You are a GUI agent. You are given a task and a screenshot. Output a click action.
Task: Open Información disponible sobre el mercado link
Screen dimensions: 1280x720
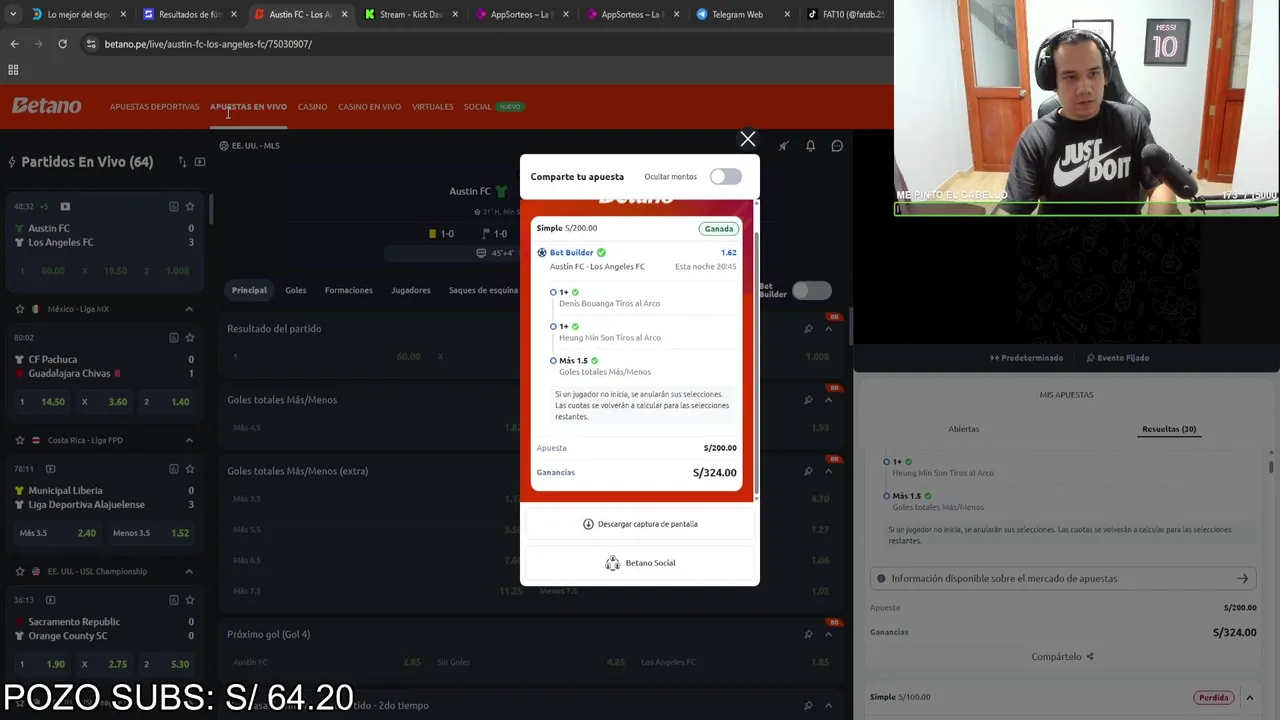tap(1064, 578)
